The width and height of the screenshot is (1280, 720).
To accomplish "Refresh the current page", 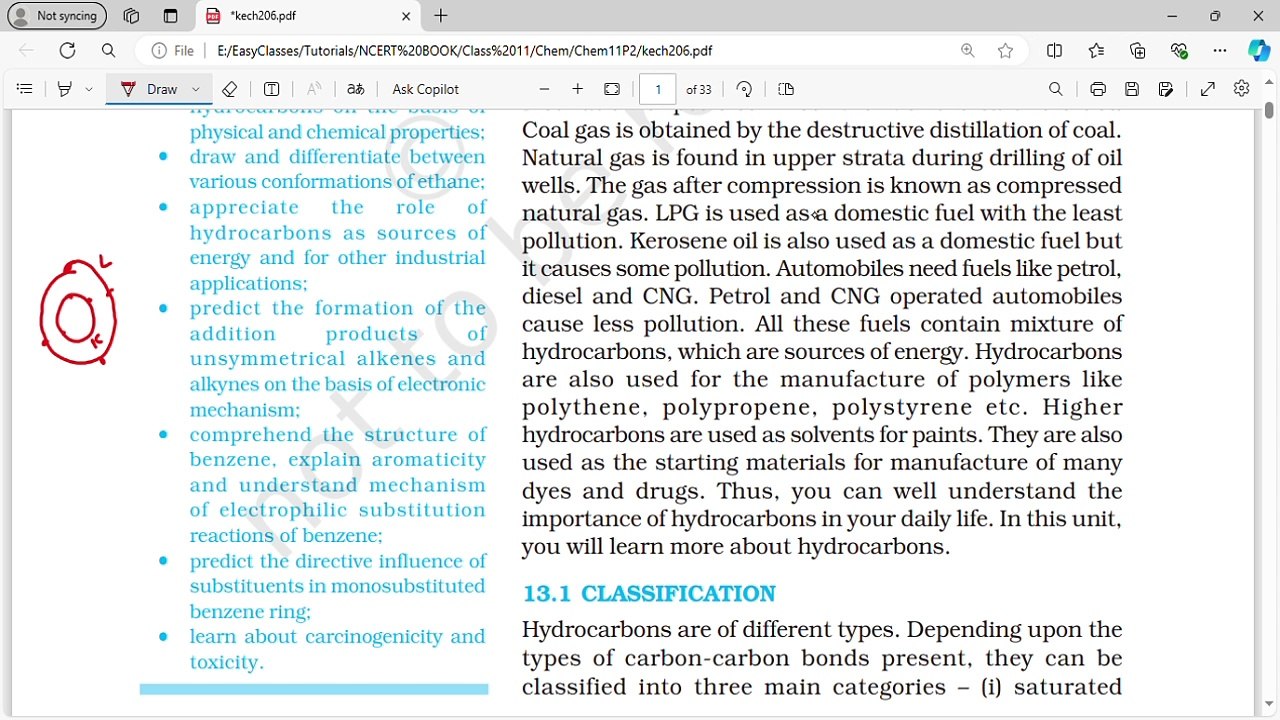I will [67, 51].
